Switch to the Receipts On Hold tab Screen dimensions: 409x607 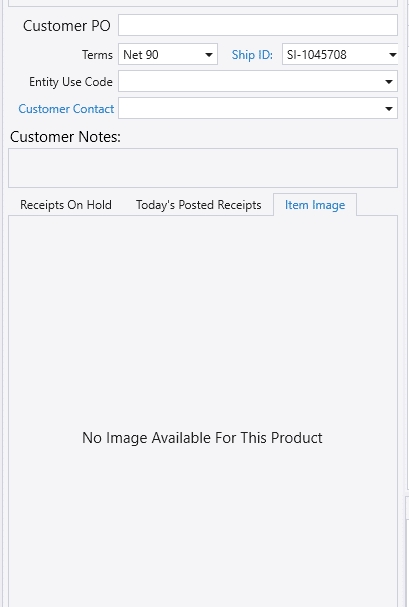[x=66, y=204]
